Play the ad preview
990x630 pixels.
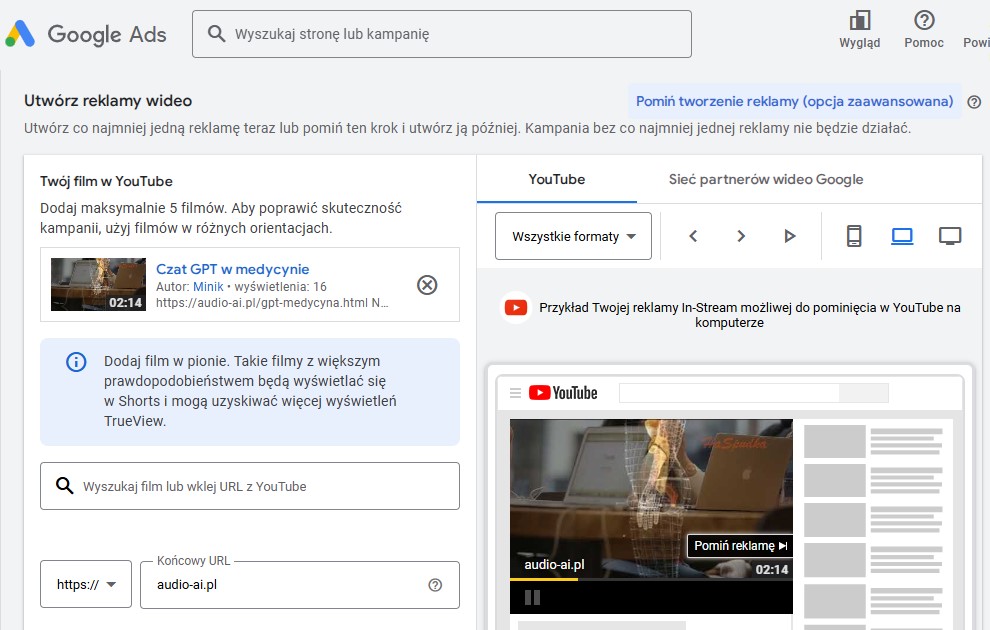(x=790, y=236)
